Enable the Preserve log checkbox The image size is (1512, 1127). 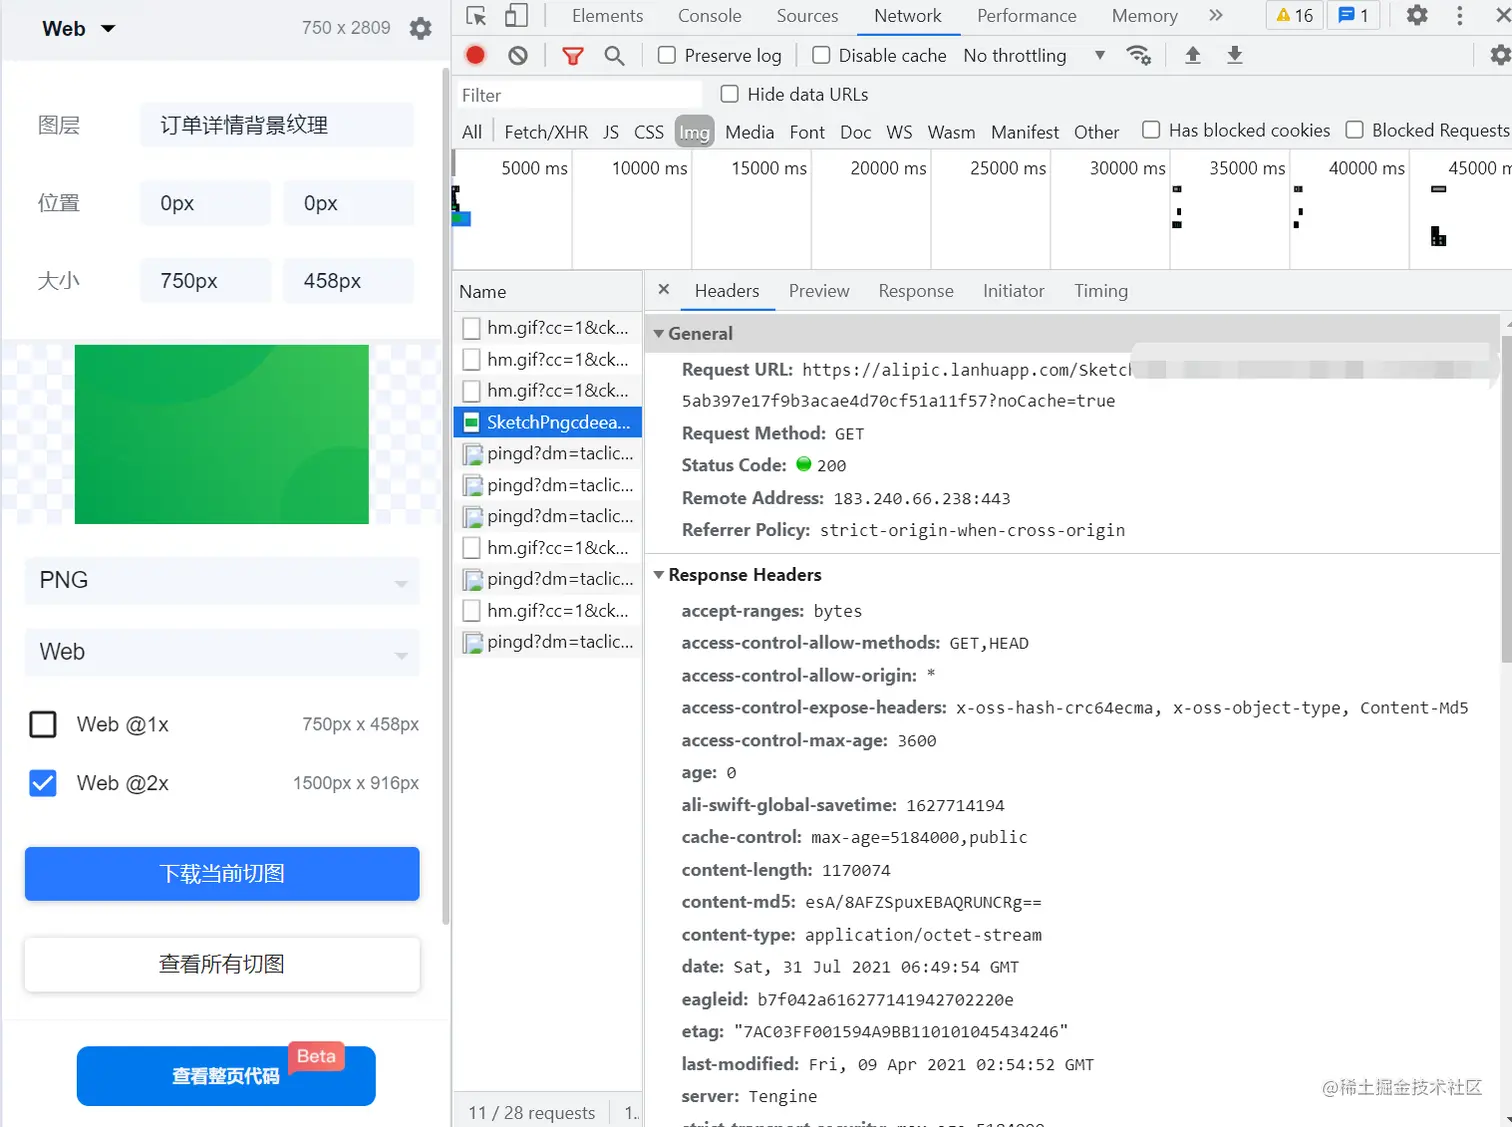click(665, 55)
